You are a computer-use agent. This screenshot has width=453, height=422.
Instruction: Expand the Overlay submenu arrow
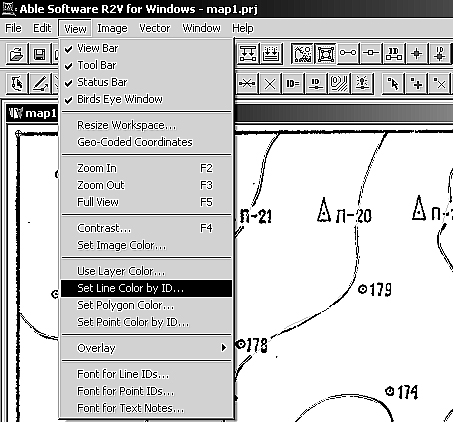[224, 348]
